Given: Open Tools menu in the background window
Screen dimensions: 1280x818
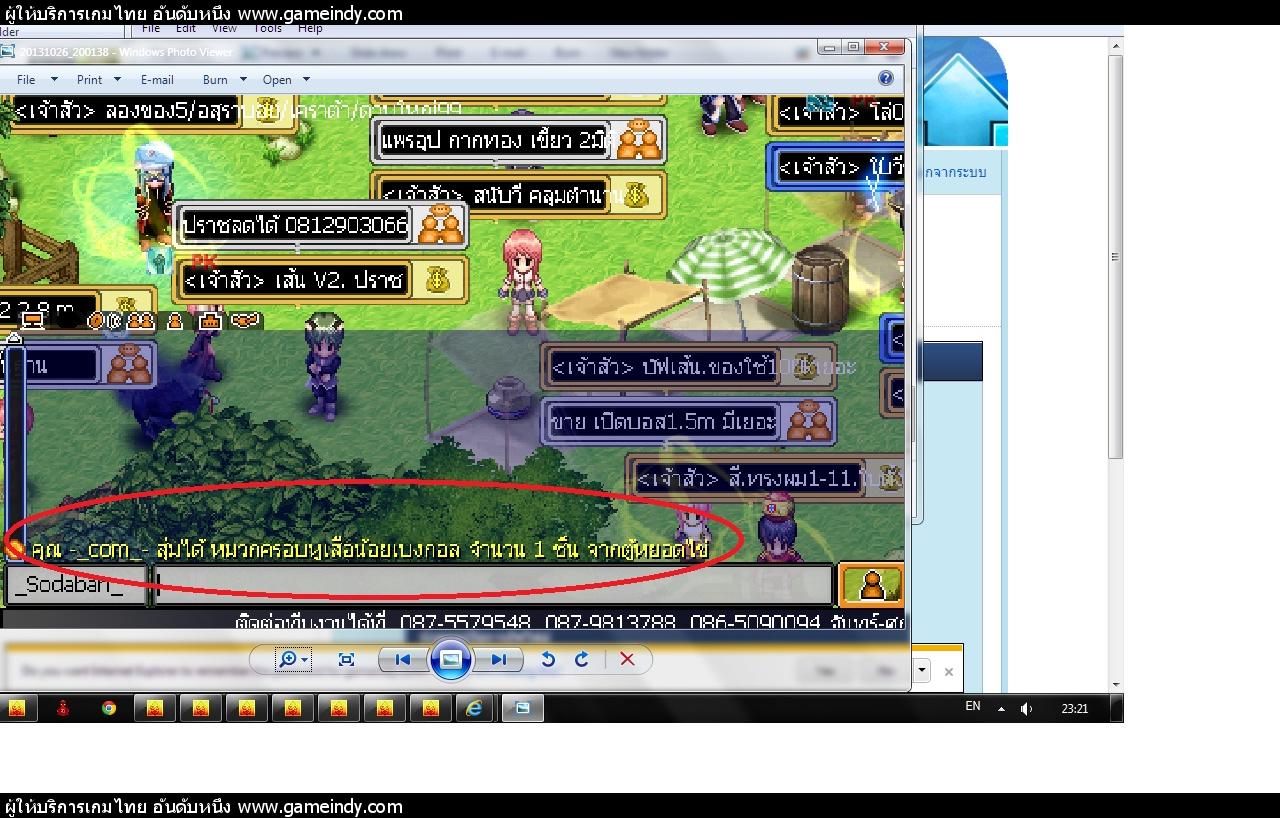Looking at the screenshot, I should tap(268, 29).
